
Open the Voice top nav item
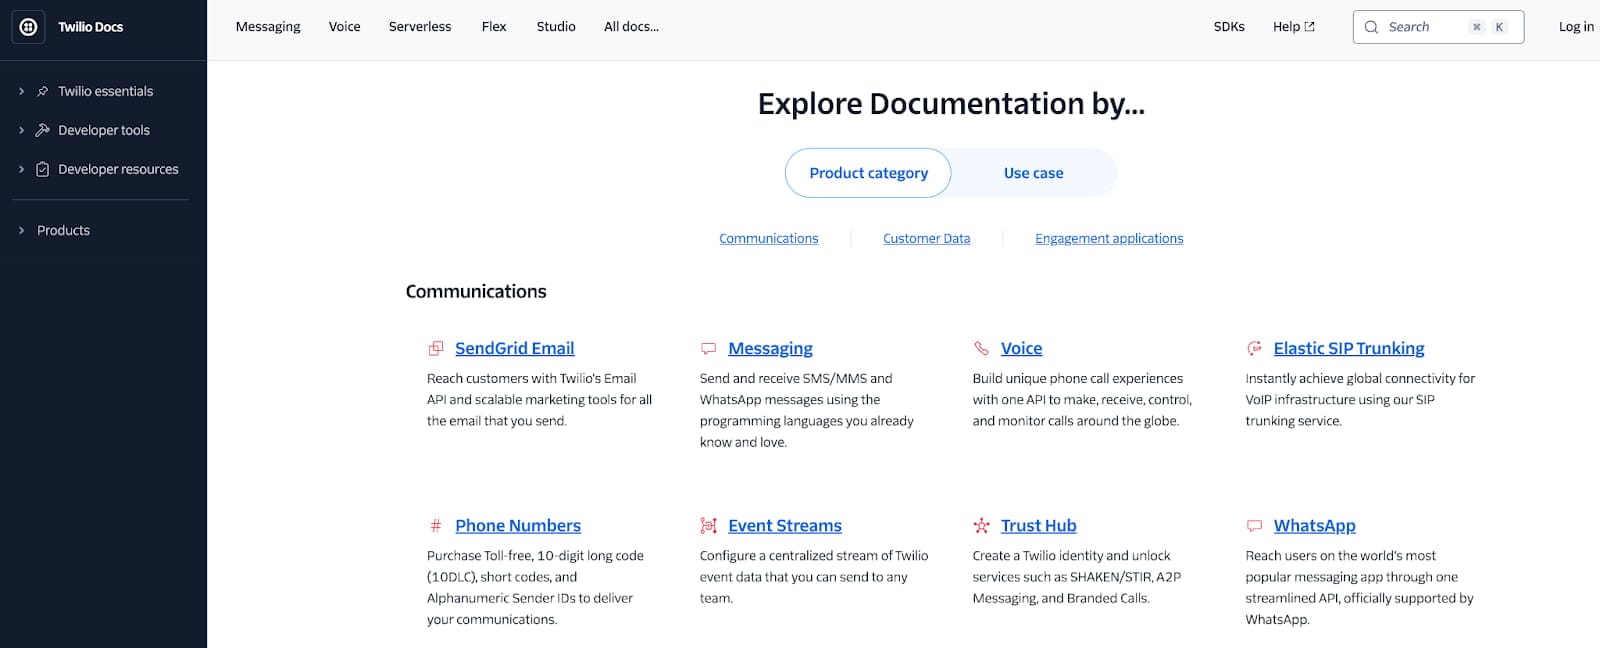coord(344,27)
